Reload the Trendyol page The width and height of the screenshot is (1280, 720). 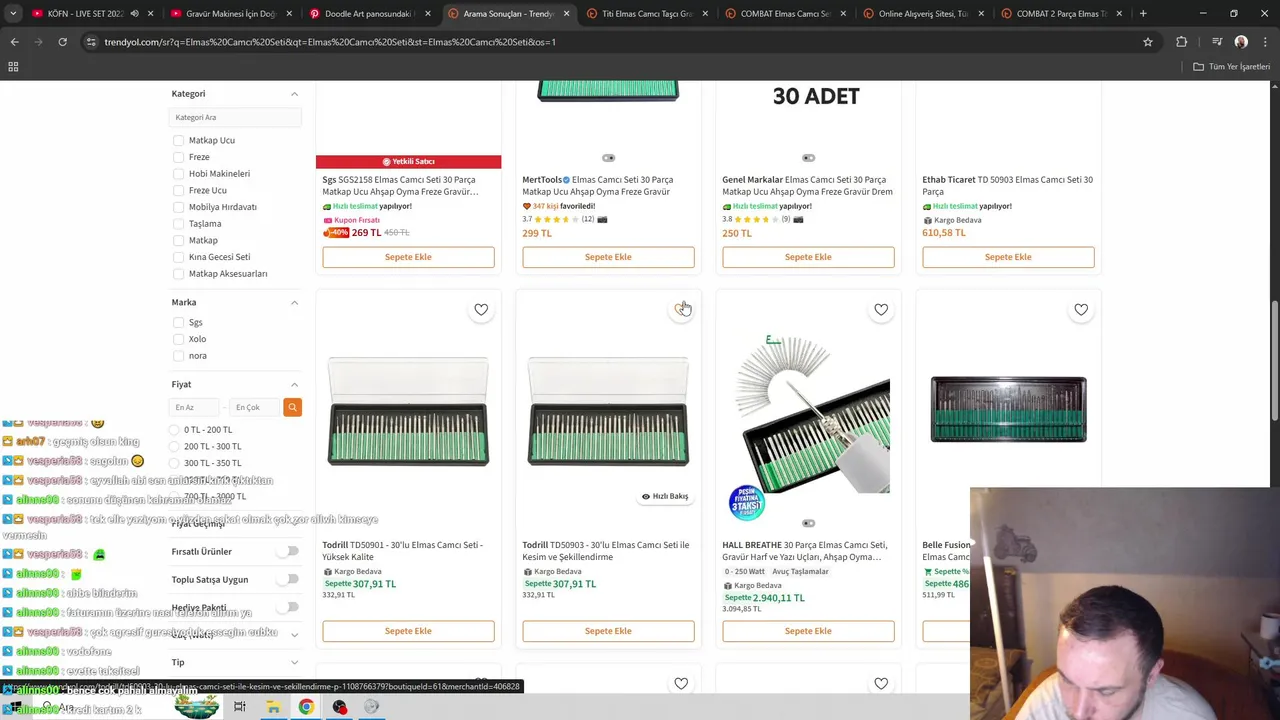62,42
